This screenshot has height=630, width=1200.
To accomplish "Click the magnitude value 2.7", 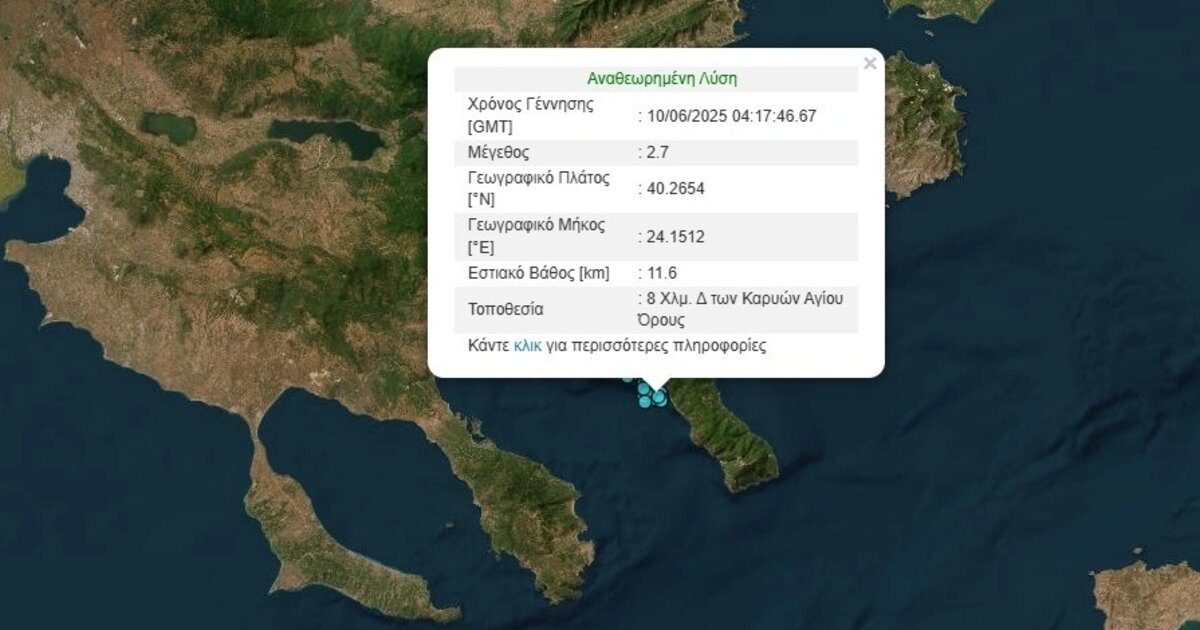I will [x=659, y=153].
